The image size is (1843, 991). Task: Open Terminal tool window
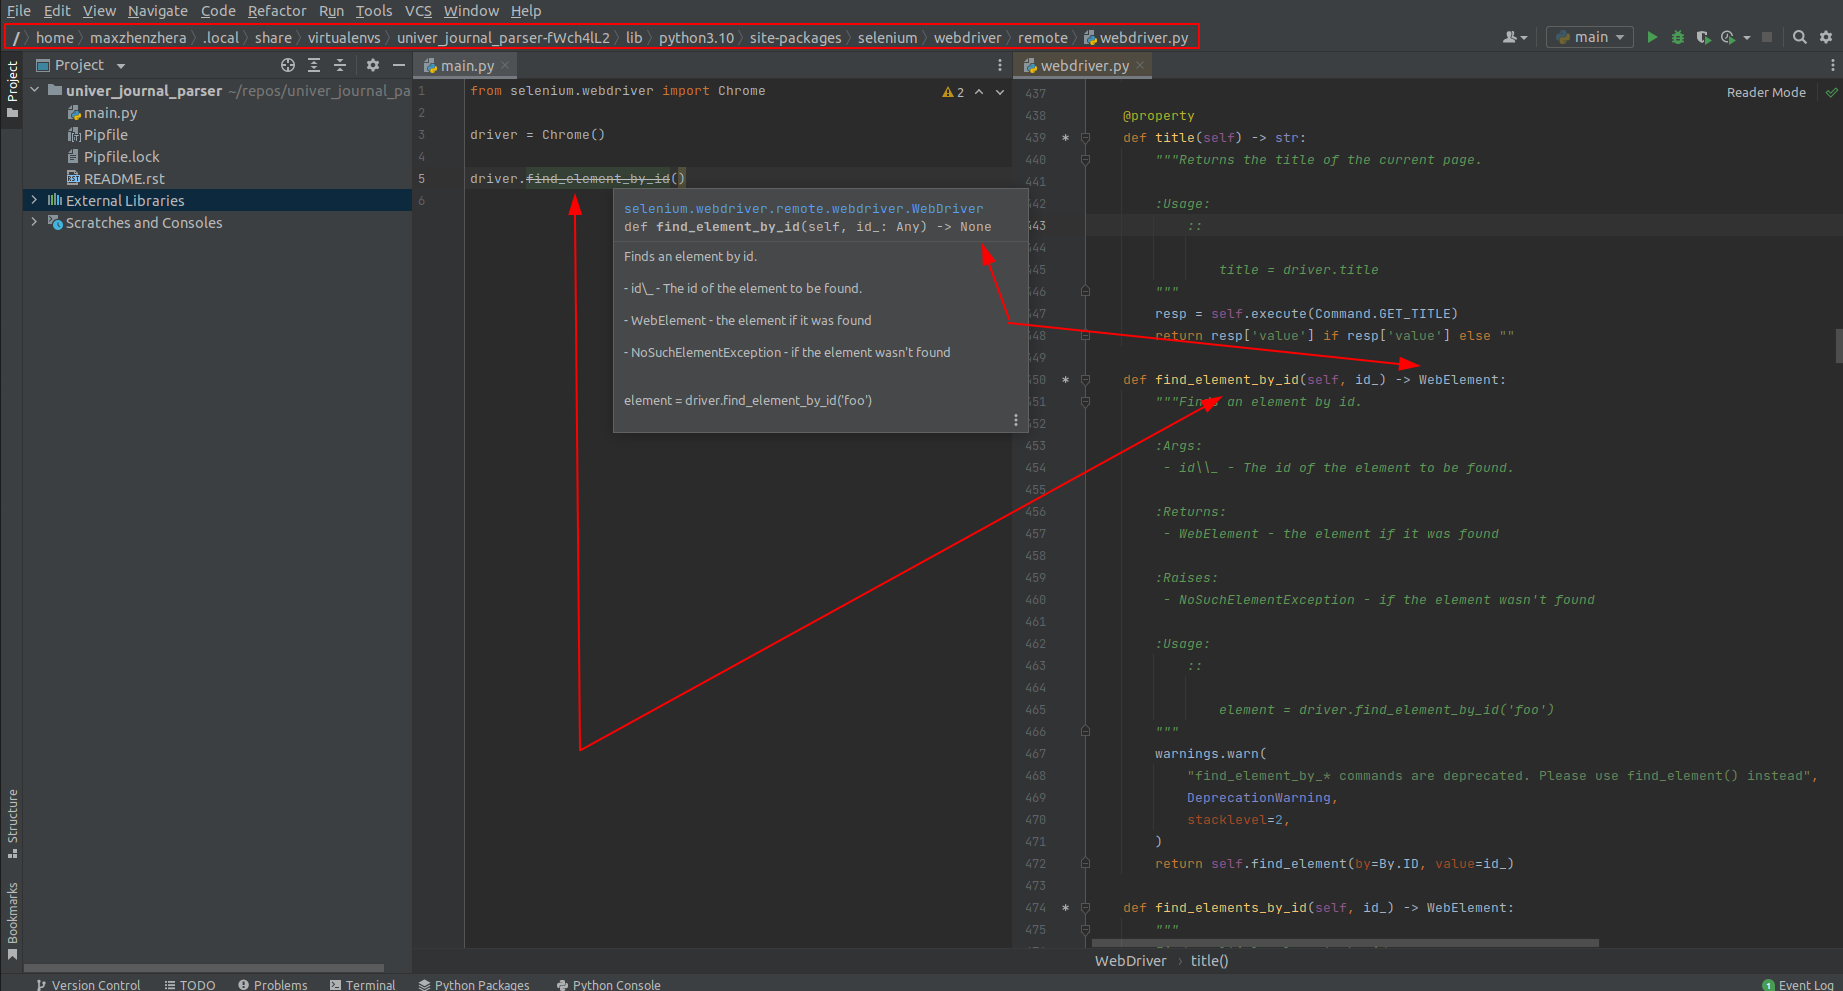coord(363,984)
